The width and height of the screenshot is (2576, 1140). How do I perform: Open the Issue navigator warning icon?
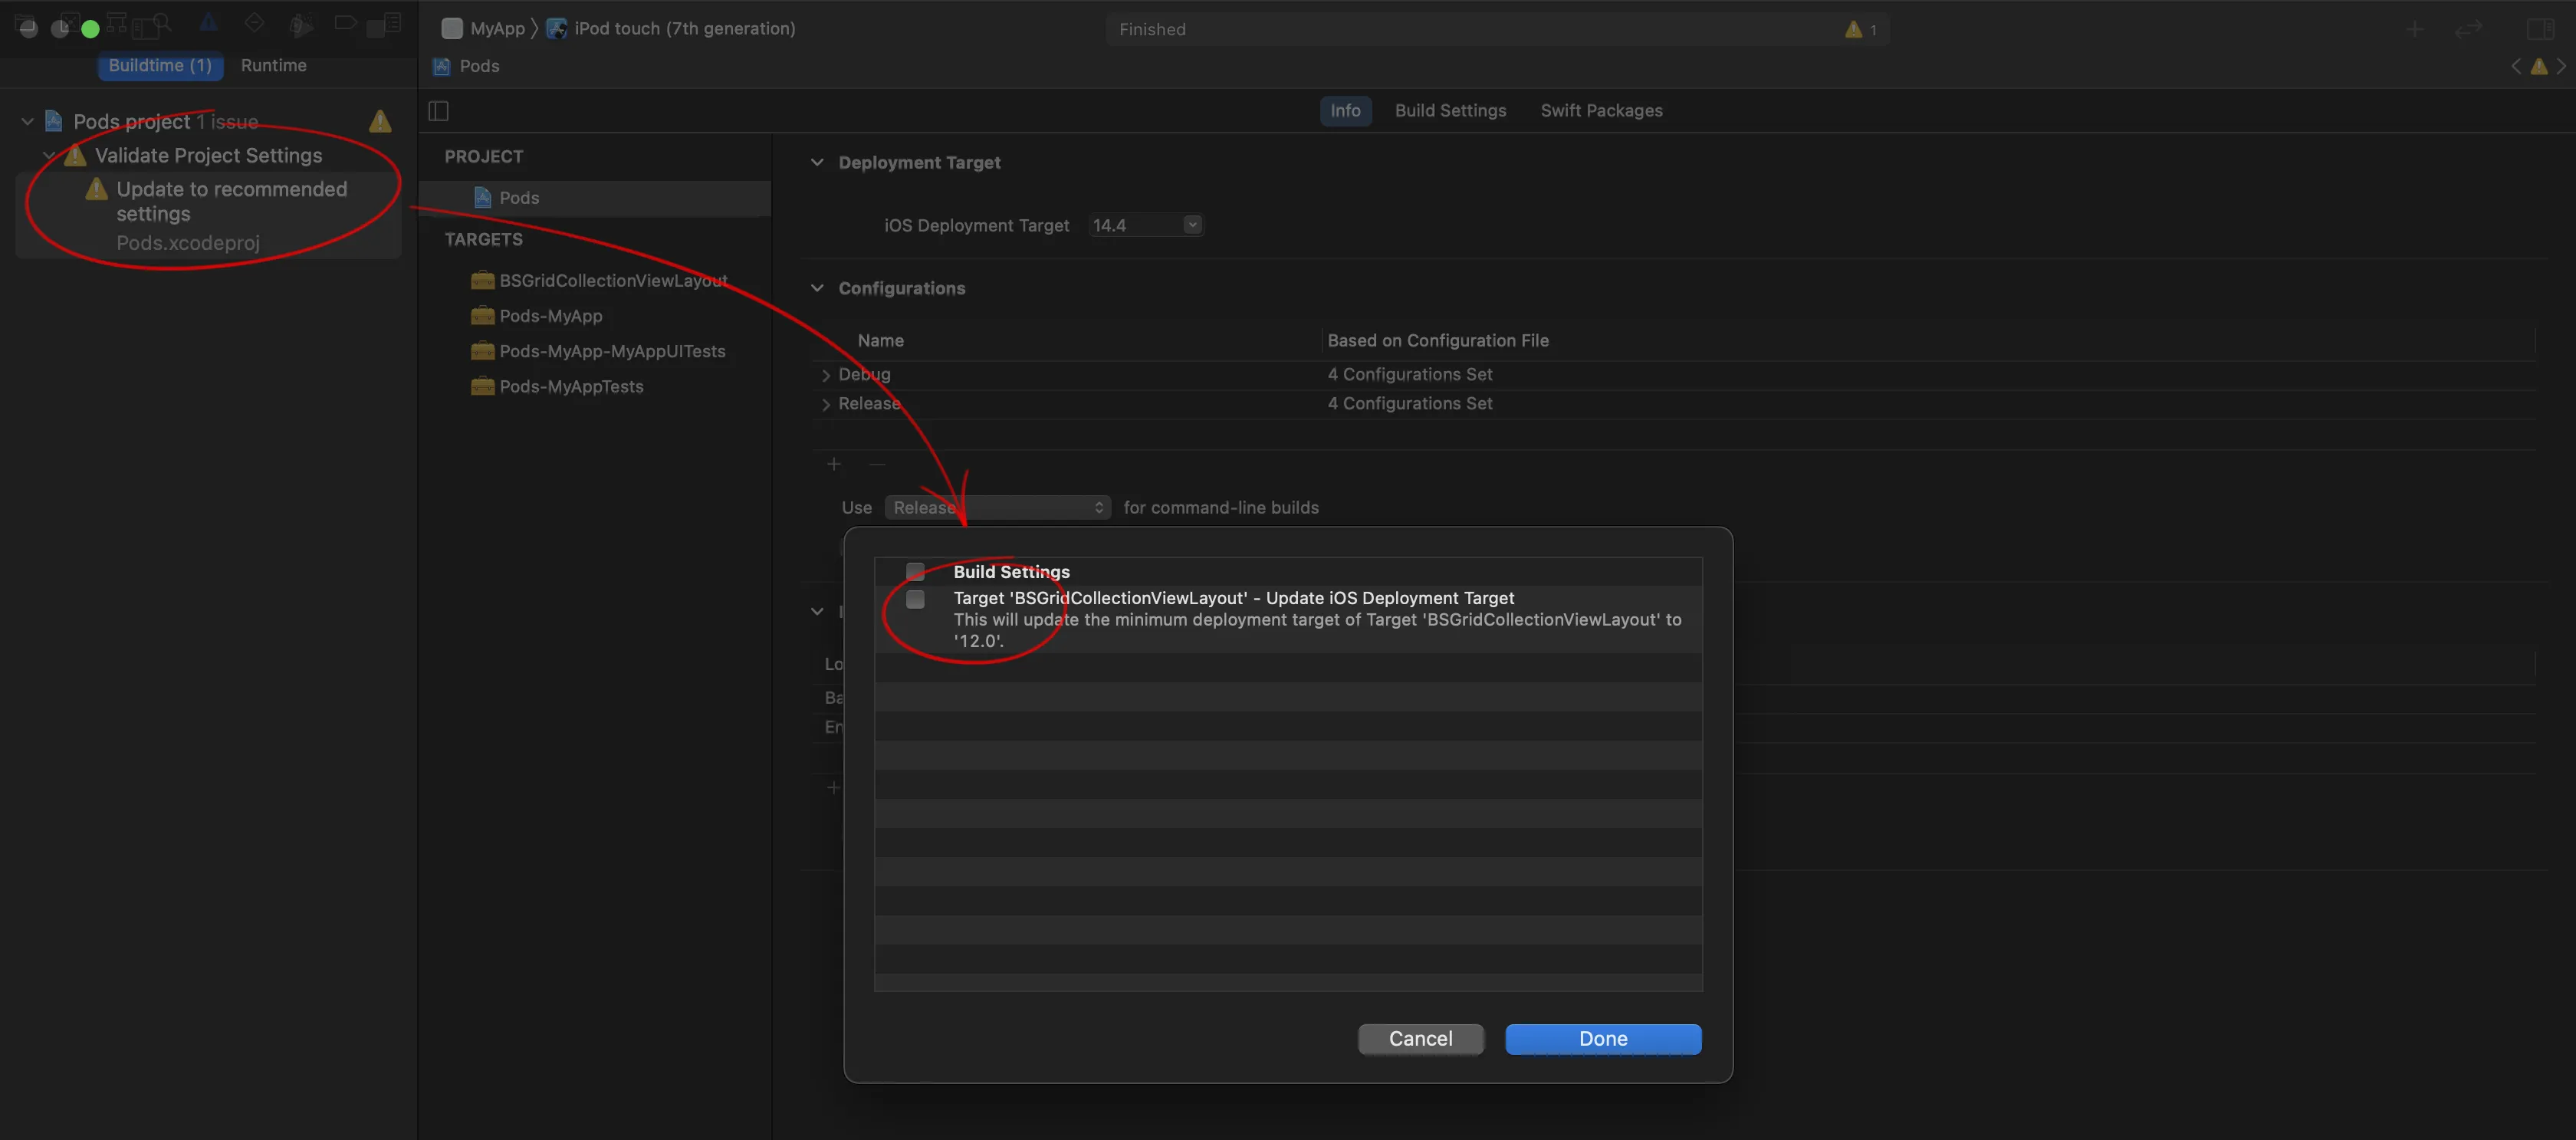click(x=208, y=23)
